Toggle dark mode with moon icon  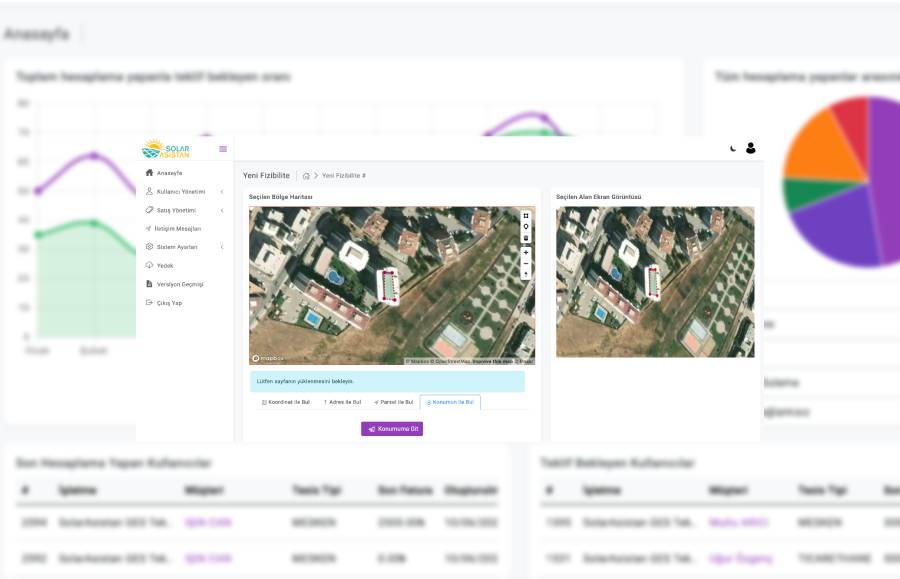(x=733, y=148)
